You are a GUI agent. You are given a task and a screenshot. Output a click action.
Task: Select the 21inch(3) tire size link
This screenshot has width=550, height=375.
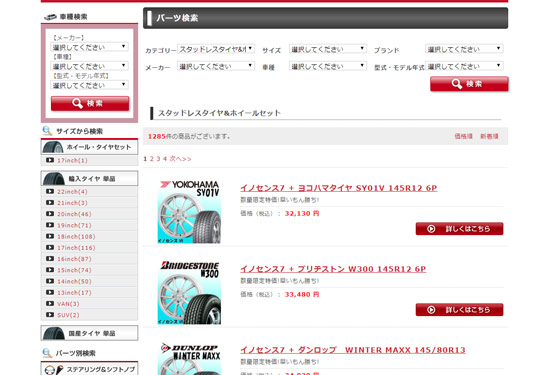[72, 203]
